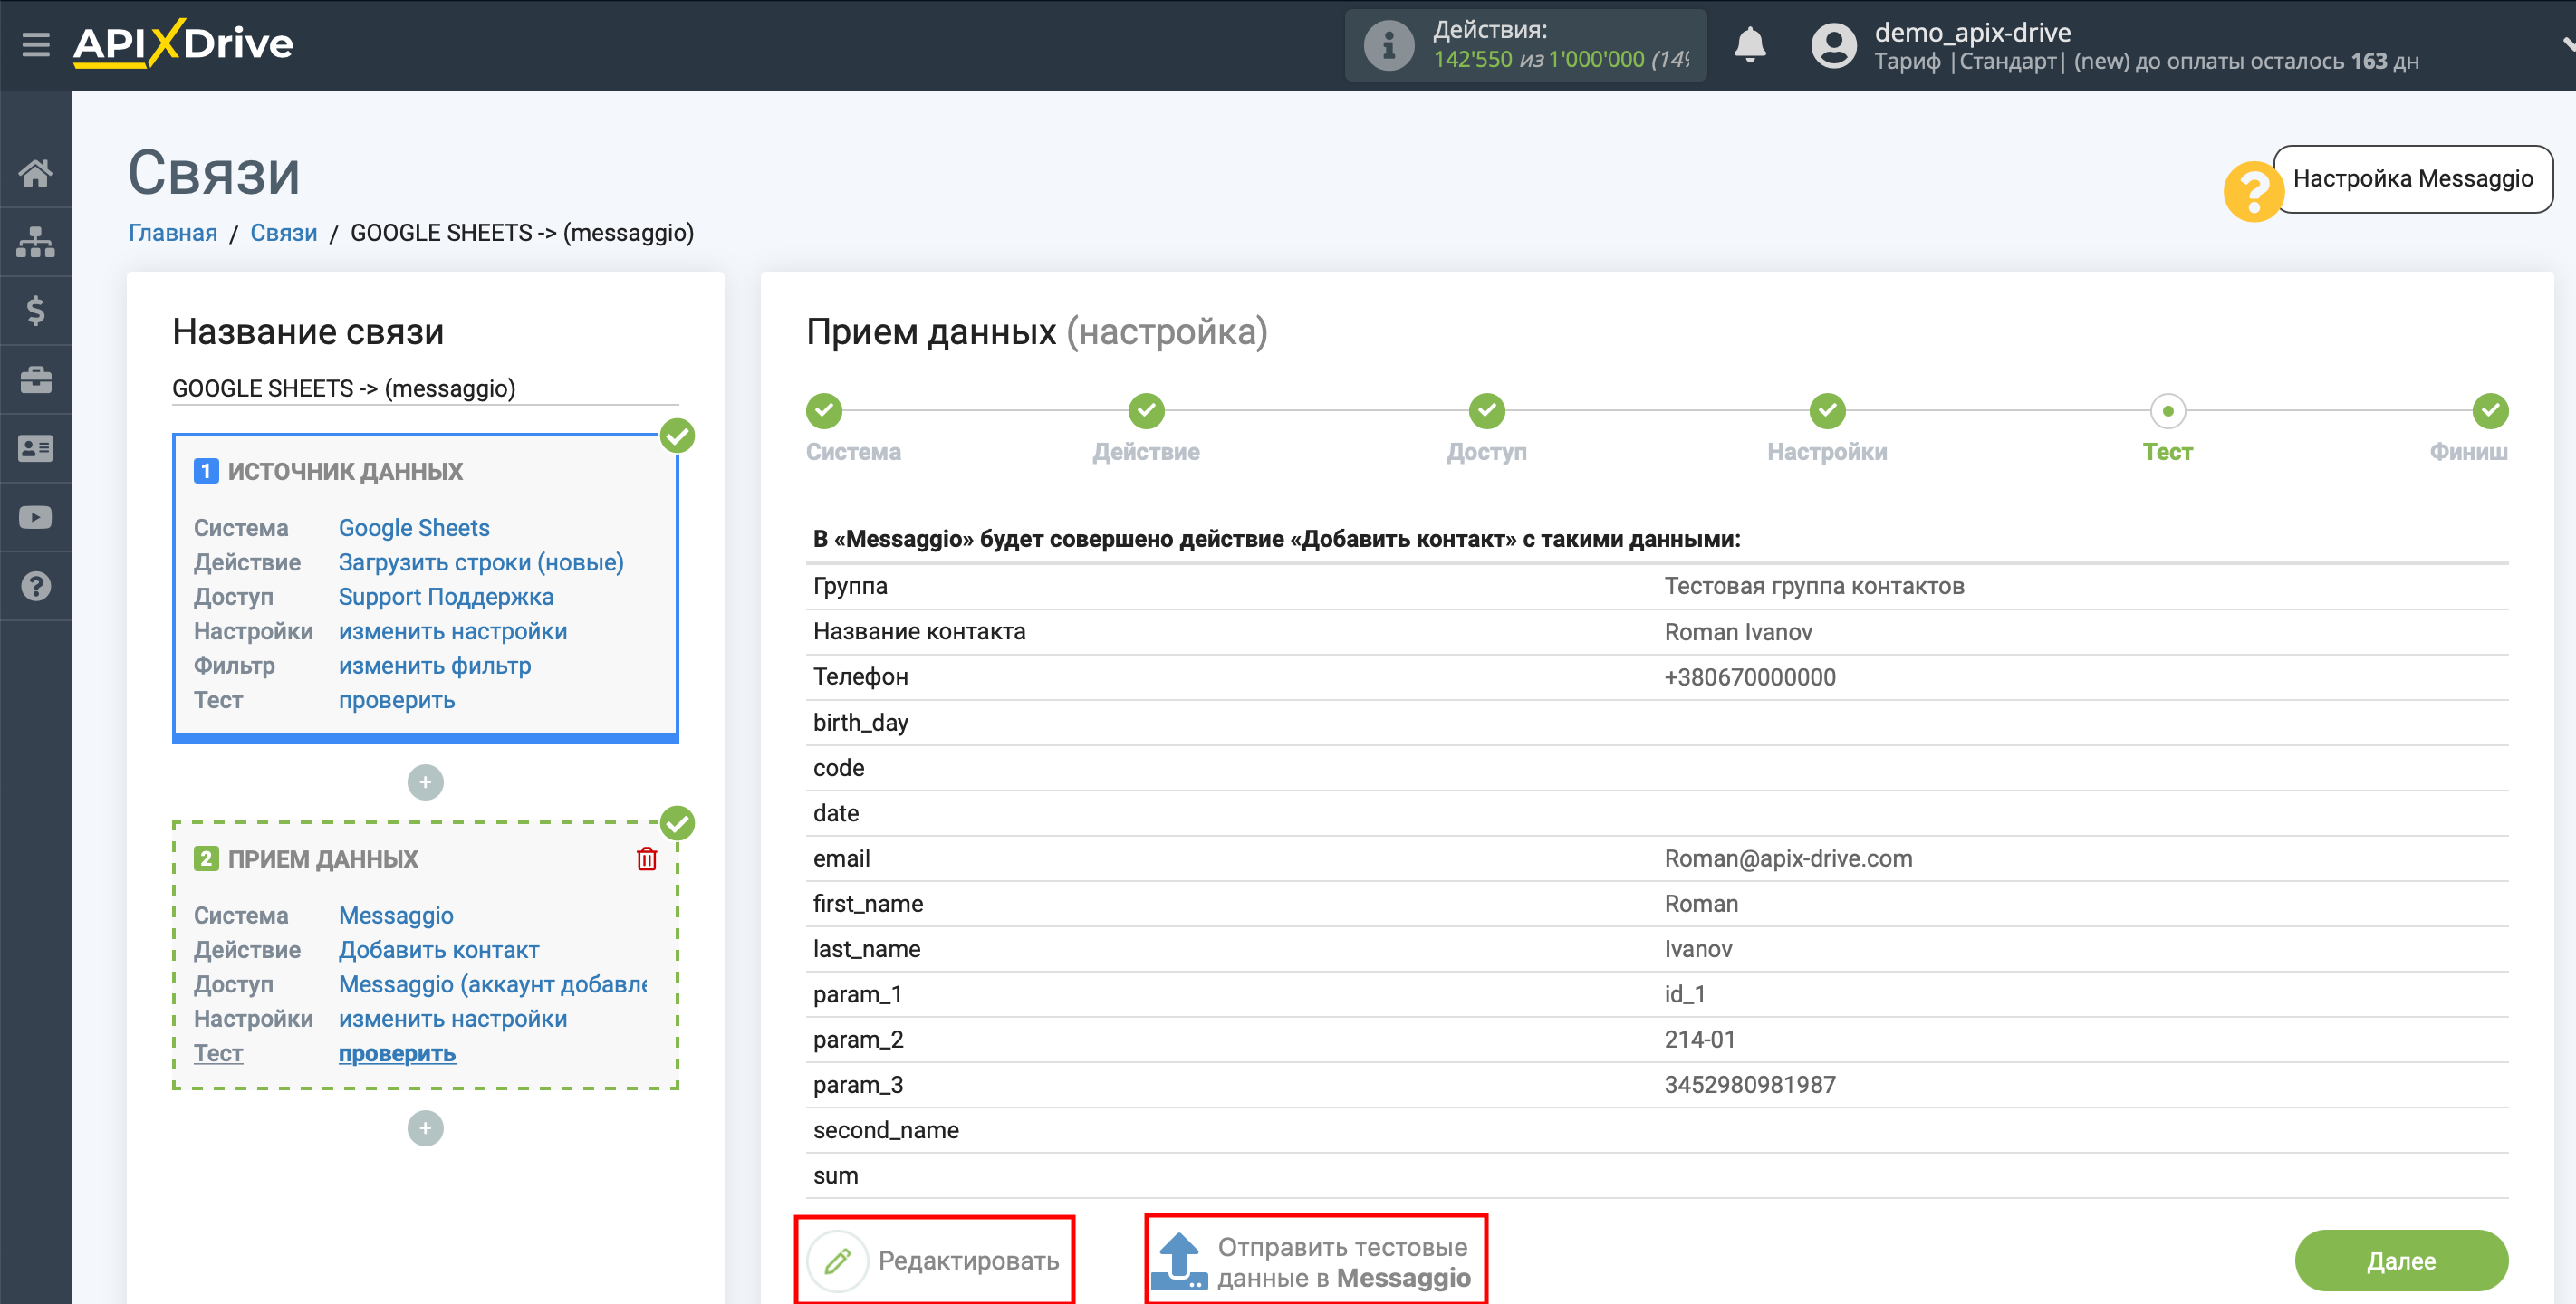
Task: Click the pencil edit icon
Action: [838, 1261]
